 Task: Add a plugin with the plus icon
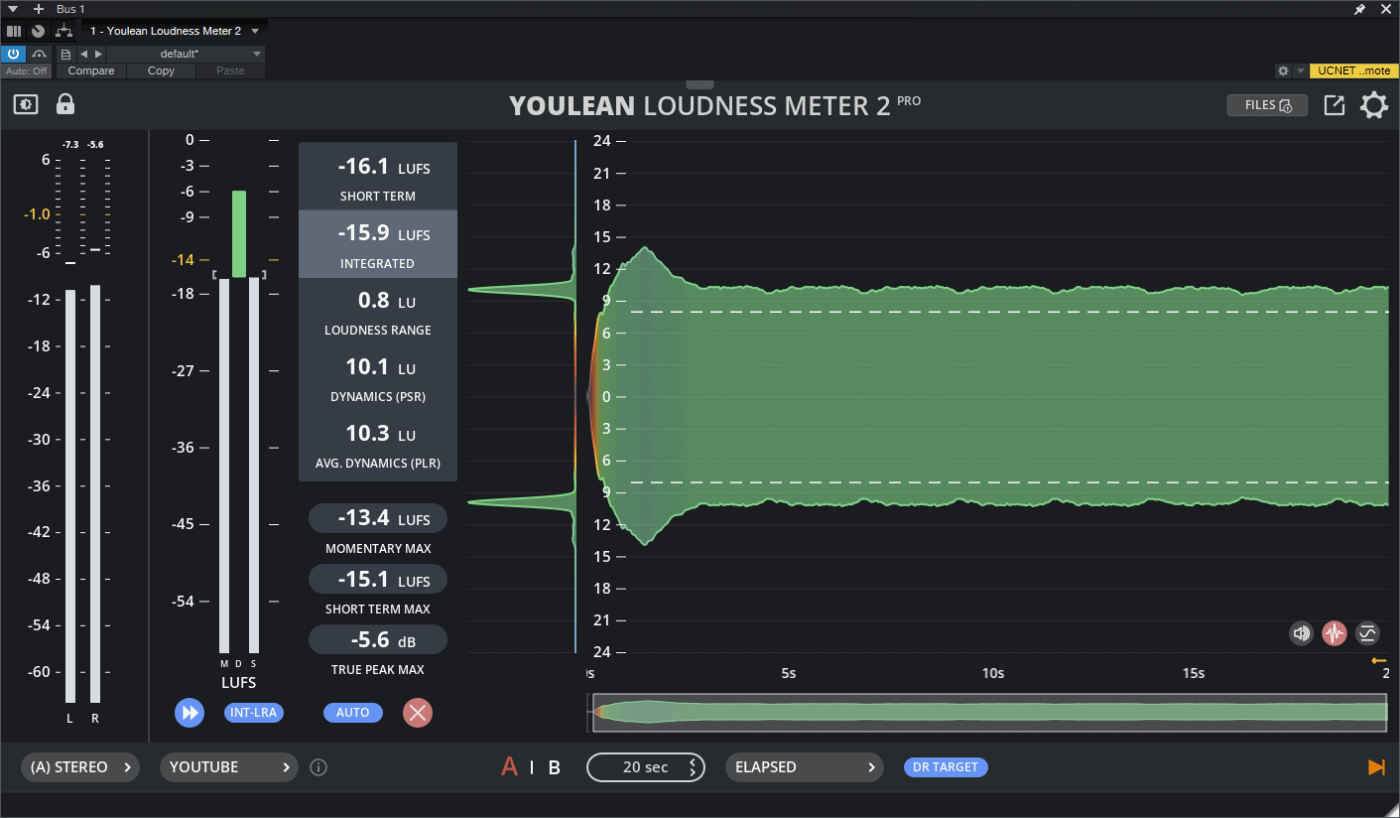pyautogui.click(x=39, y=9)
